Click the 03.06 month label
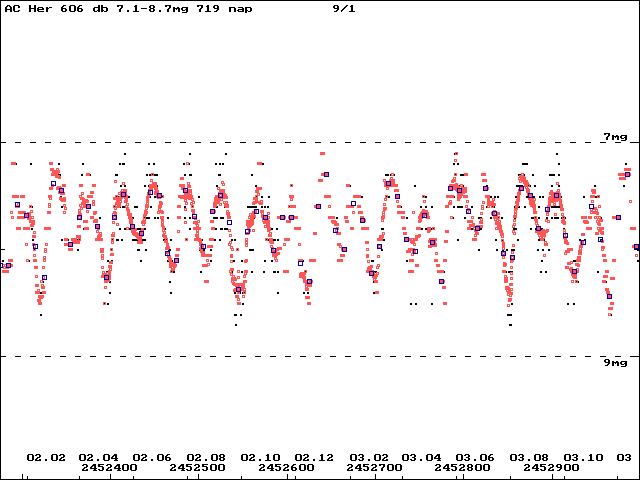The image size is (640, 480). coord(475,458)
